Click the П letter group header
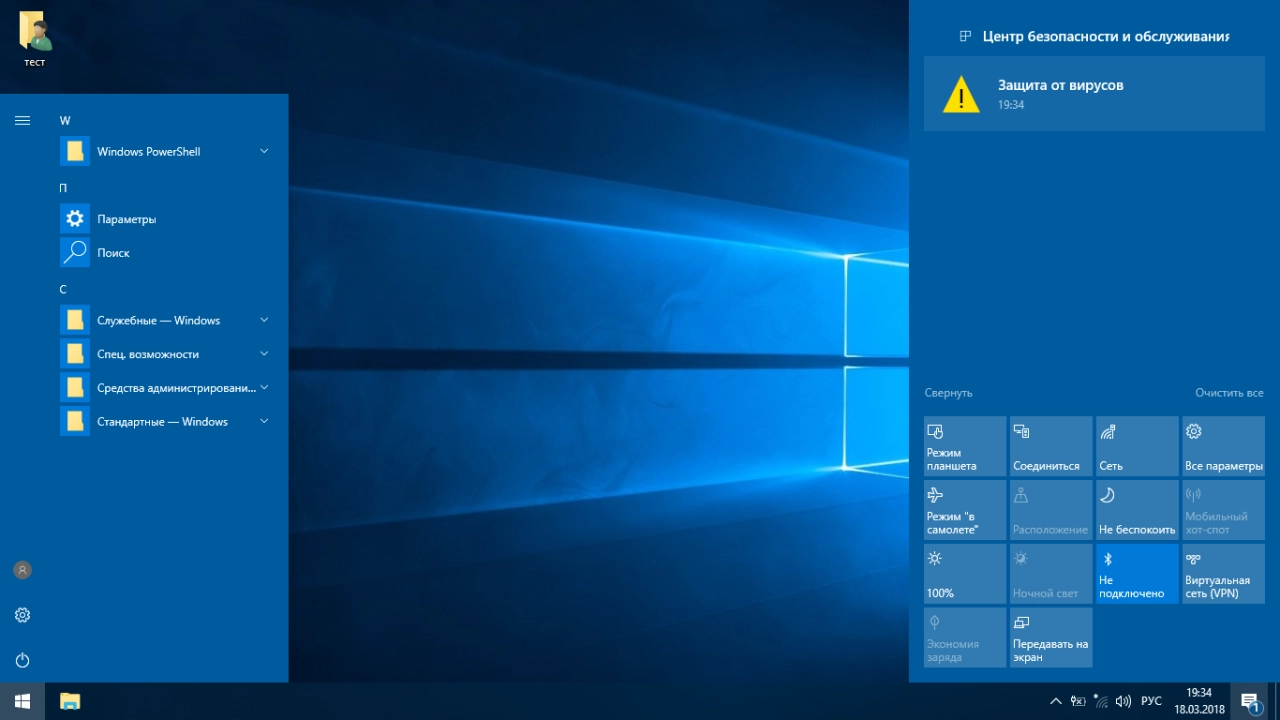 coord(64,188)
